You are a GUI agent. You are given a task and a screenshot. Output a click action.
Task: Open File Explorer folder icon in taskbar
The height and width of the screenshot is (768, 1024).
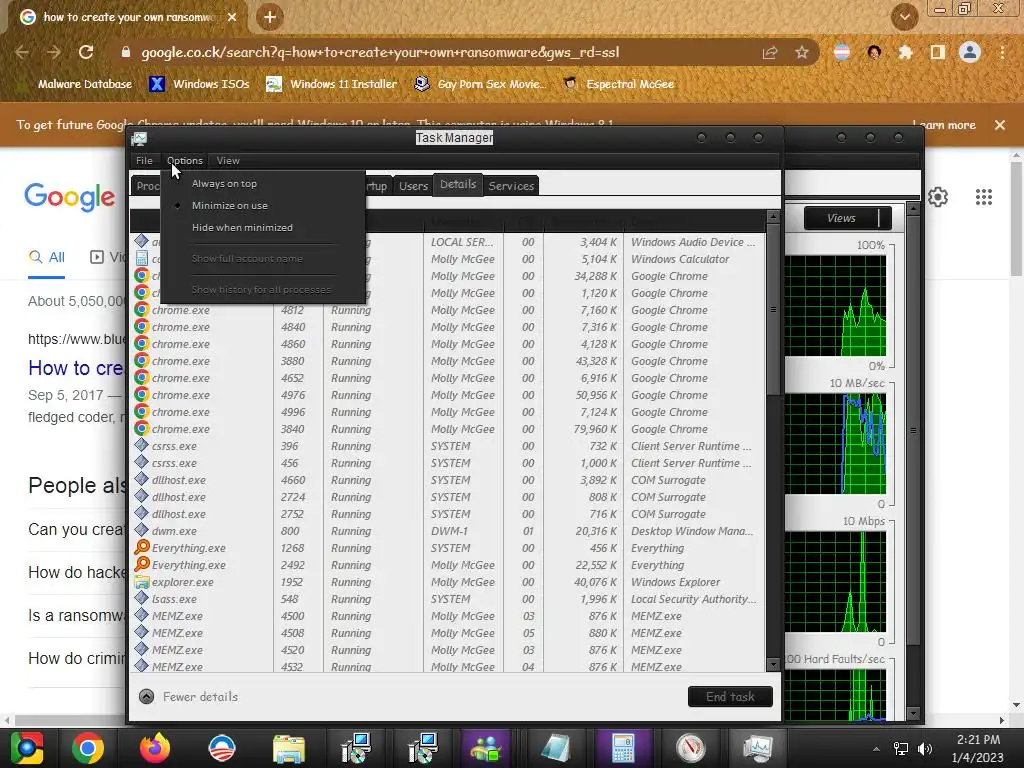pyautogui.click(x=289, y=748)
